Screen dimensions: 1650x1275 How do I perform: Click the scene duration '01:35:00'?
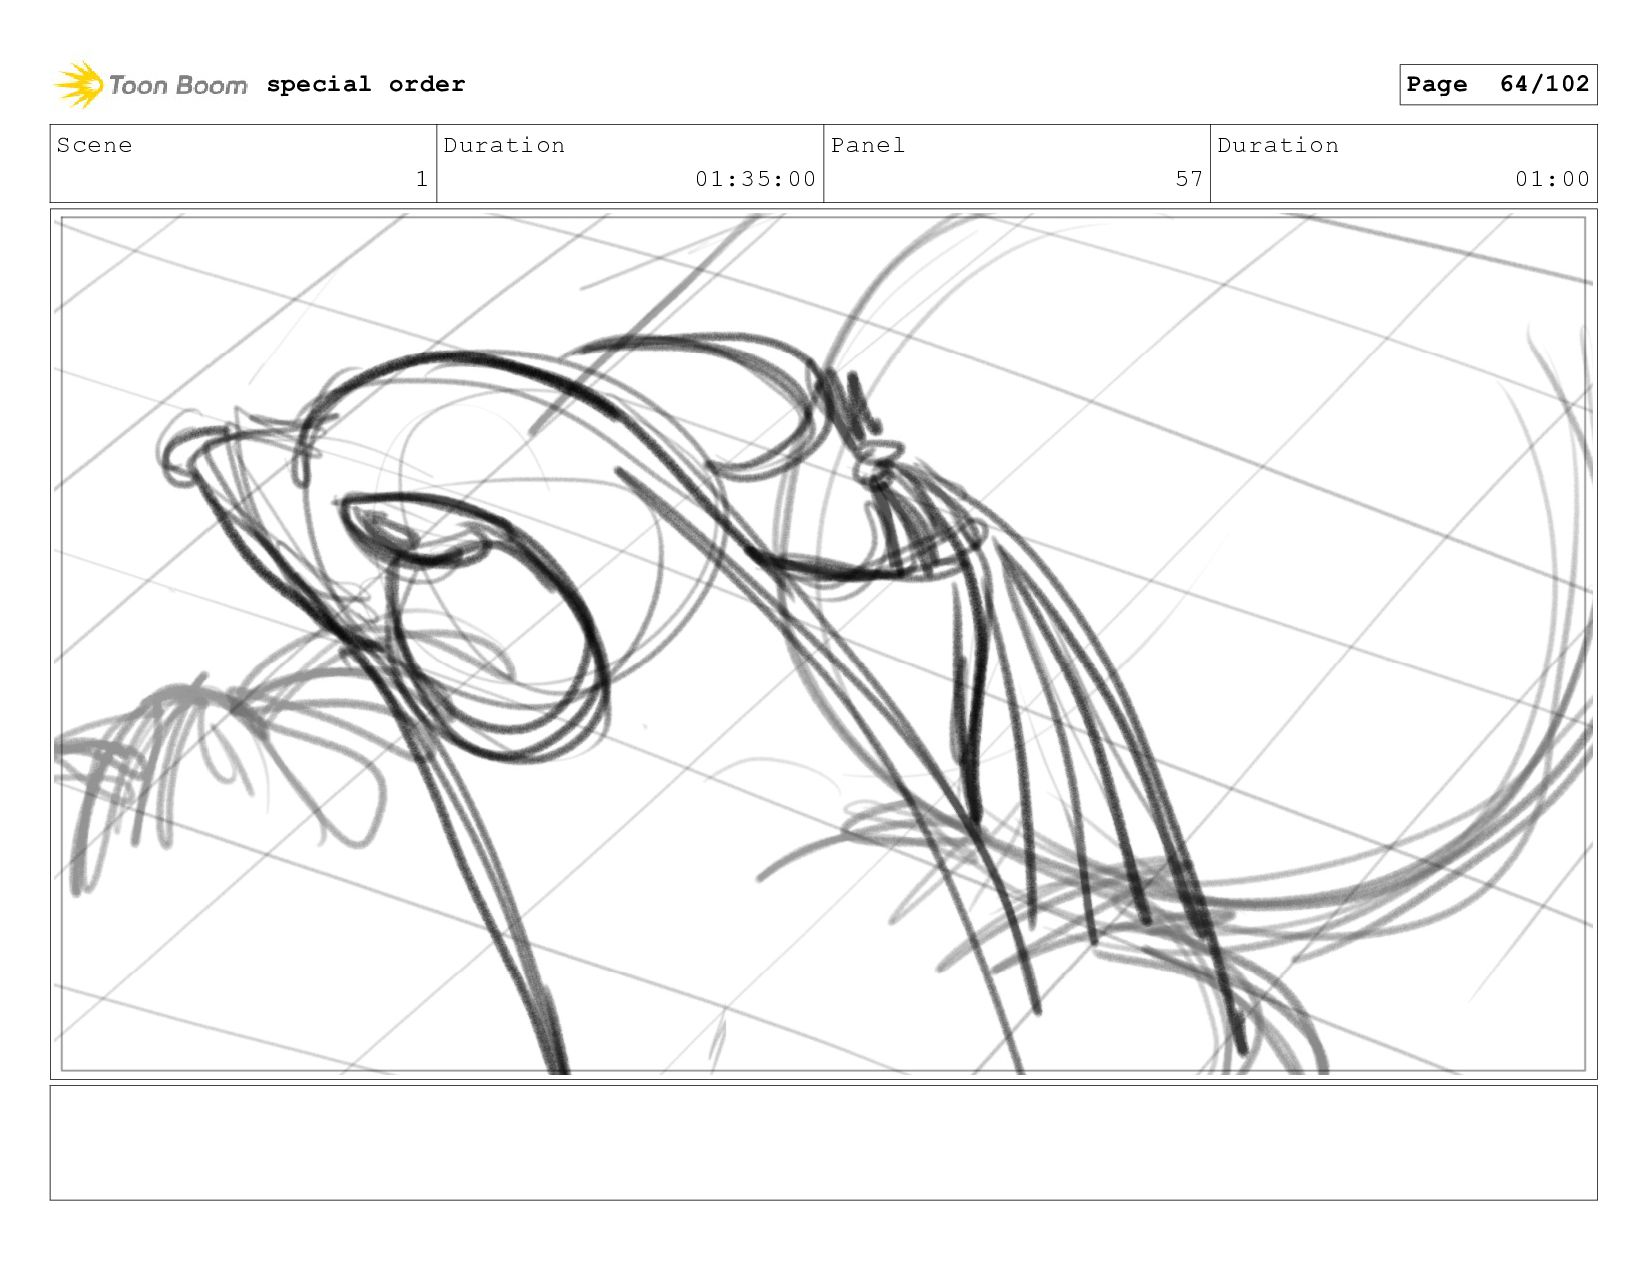coord(756,179)
